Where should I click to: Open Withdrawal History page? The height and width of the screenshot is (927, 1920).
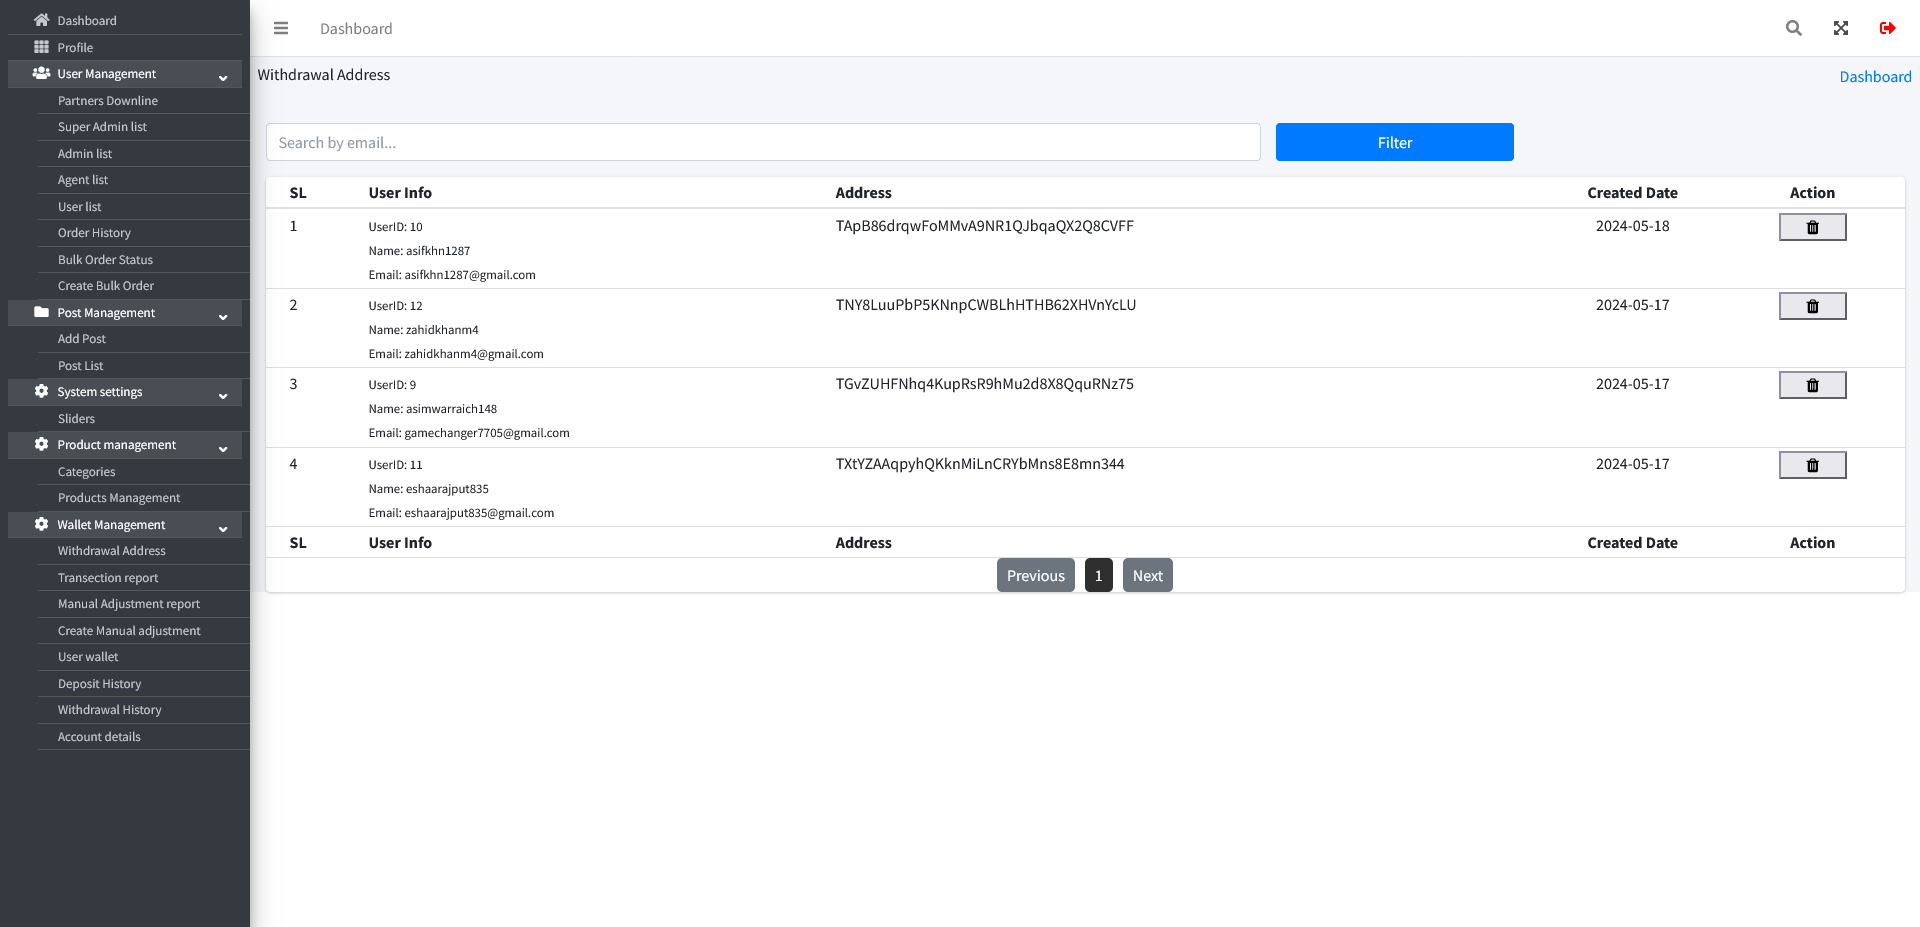[x=110, y=710]
